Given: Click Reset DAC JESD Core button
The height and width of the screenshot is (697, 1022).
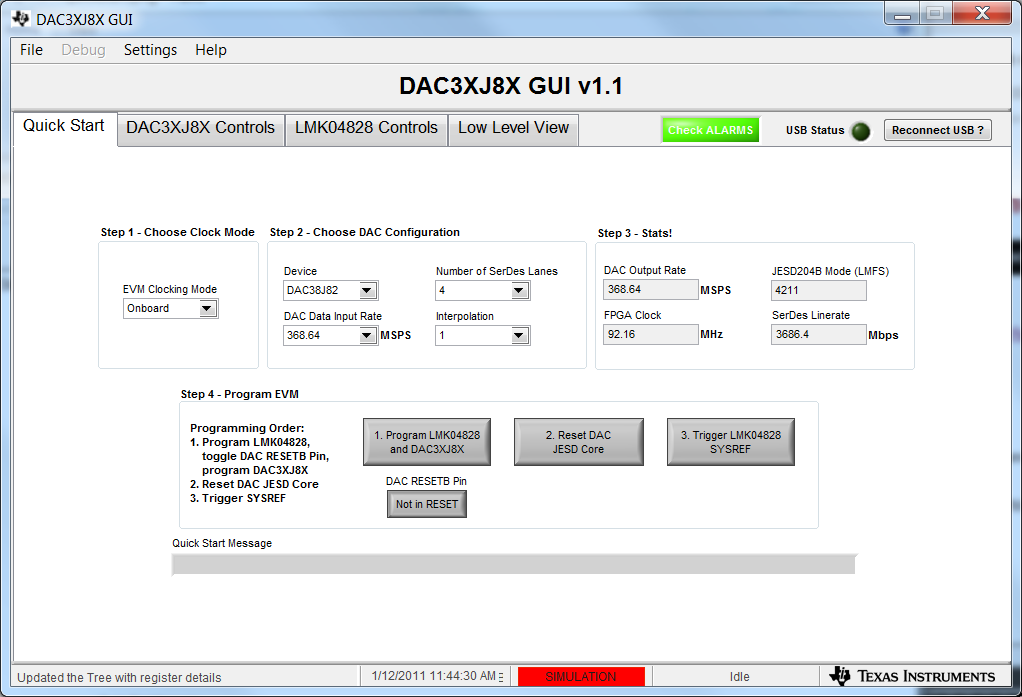Looking at the screenshot, I should click(x=578, y=442).
